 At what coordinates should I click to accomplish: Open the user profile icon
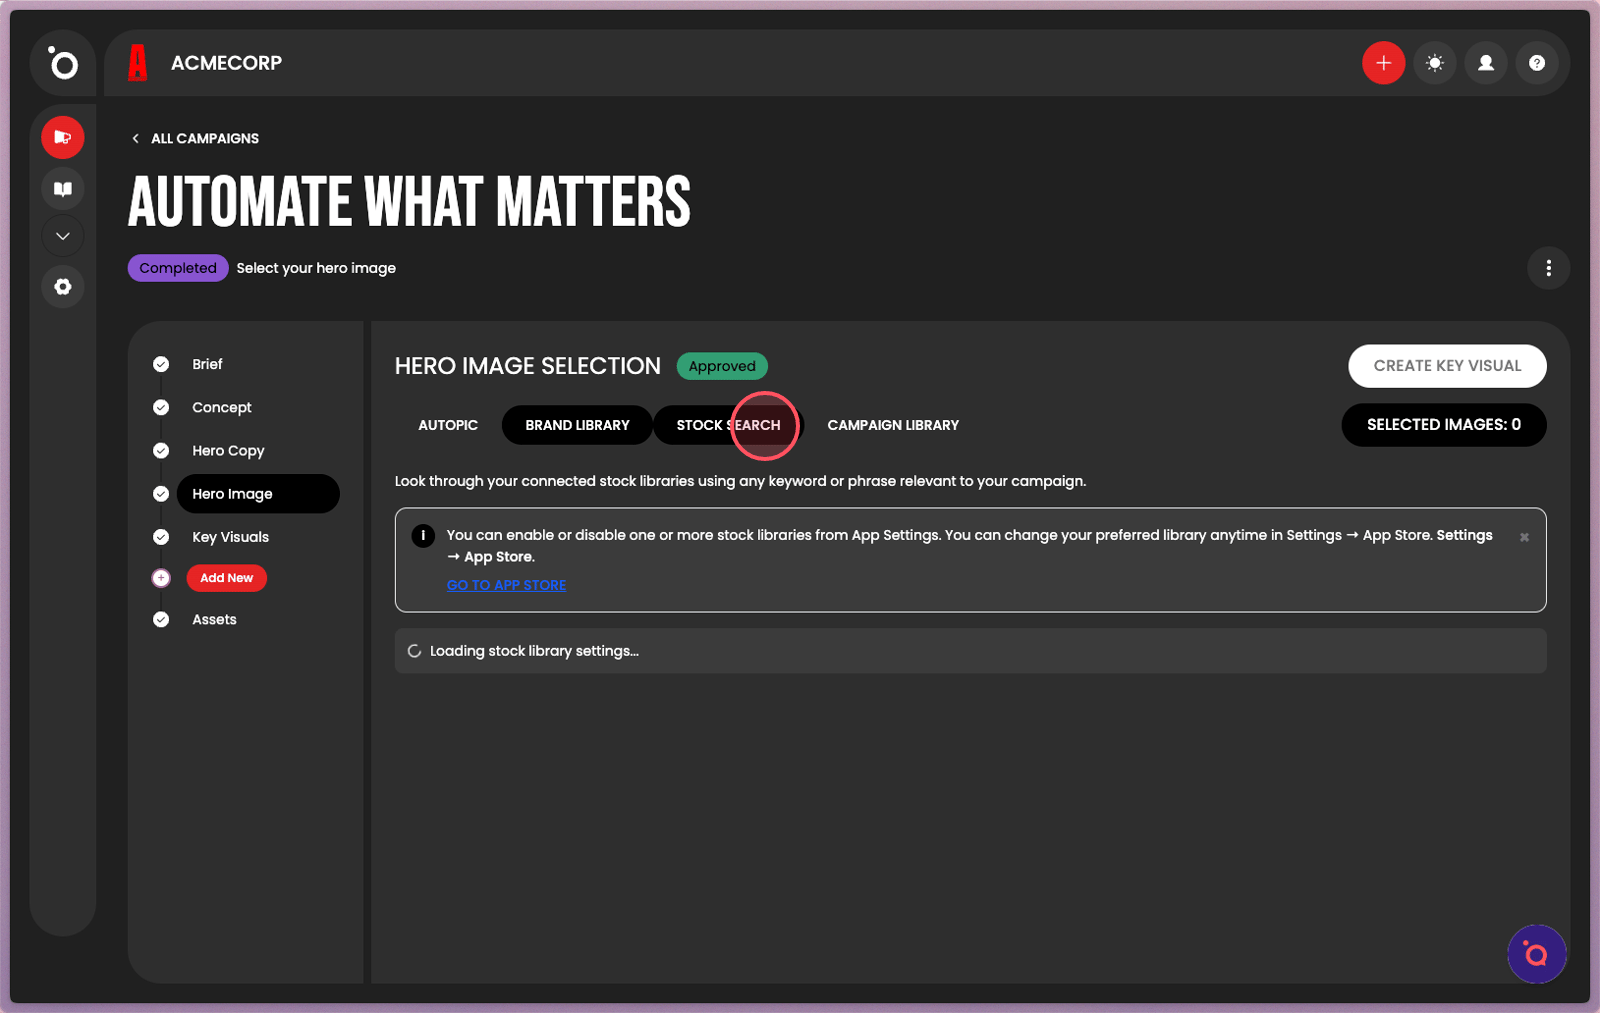click(1486, 63)
